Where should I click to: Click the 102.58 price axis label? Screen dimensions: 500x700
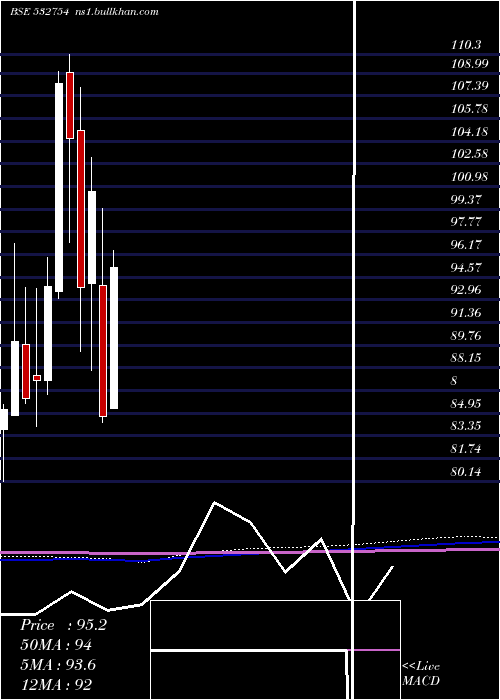pos(469,154)
